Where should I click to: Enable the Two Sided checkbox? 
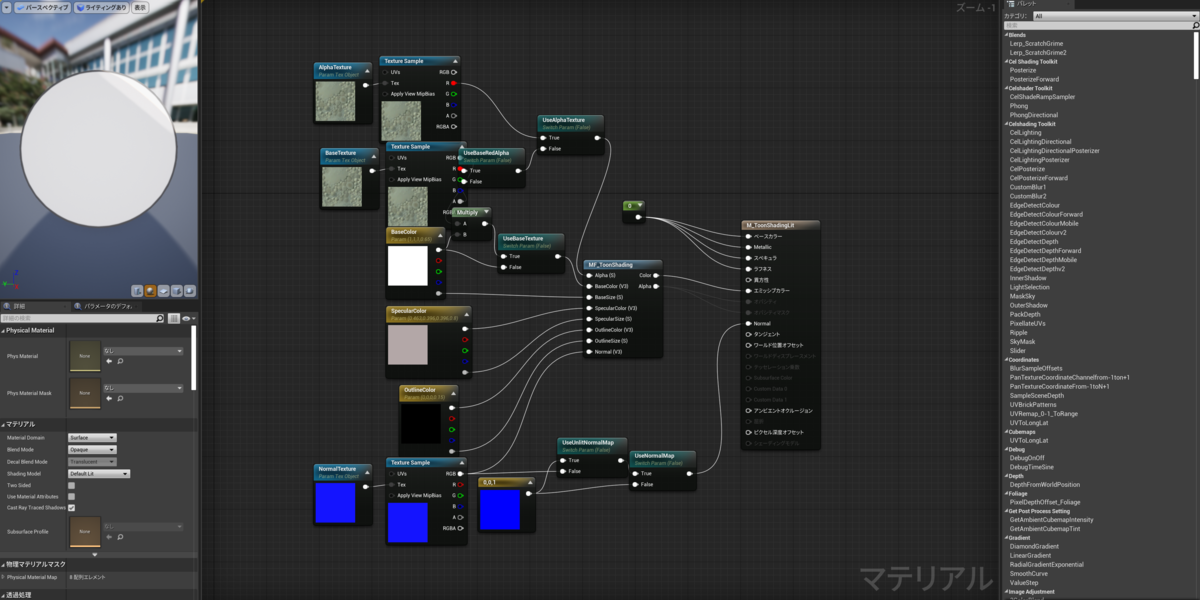pos(71,485)
